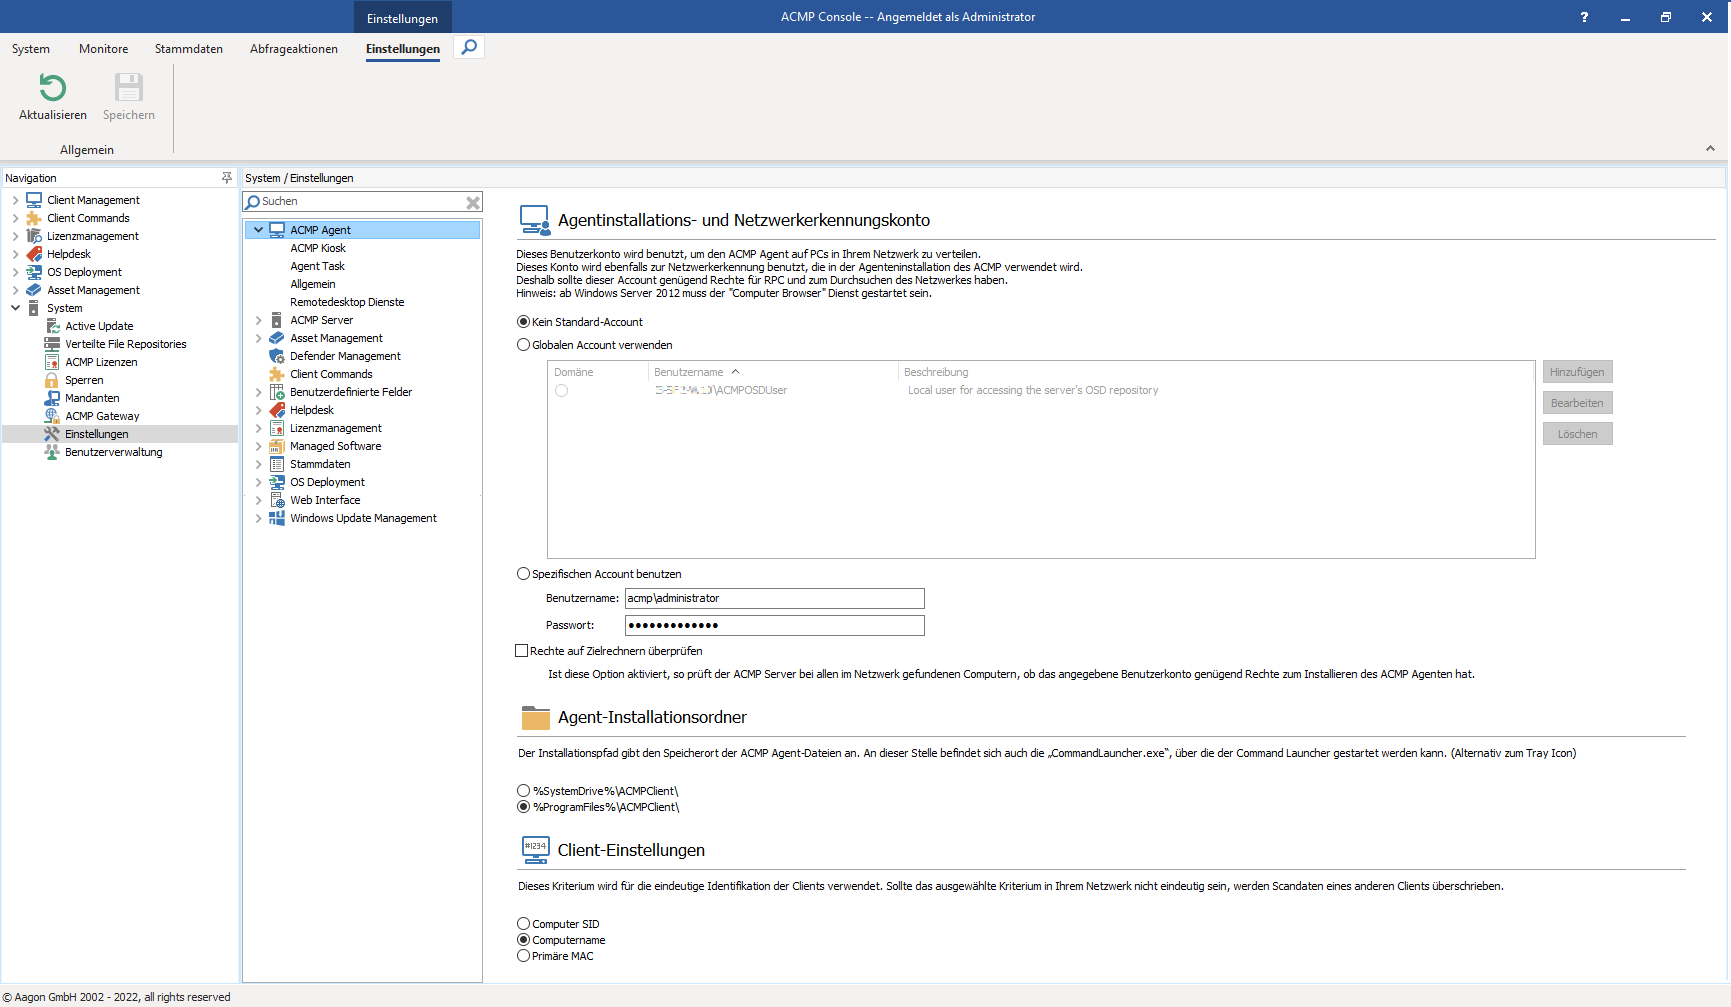Click the Hinzufügen button
Image resolution: width=1731 pixels, height=1007 pixels.
pos(1577,372)
